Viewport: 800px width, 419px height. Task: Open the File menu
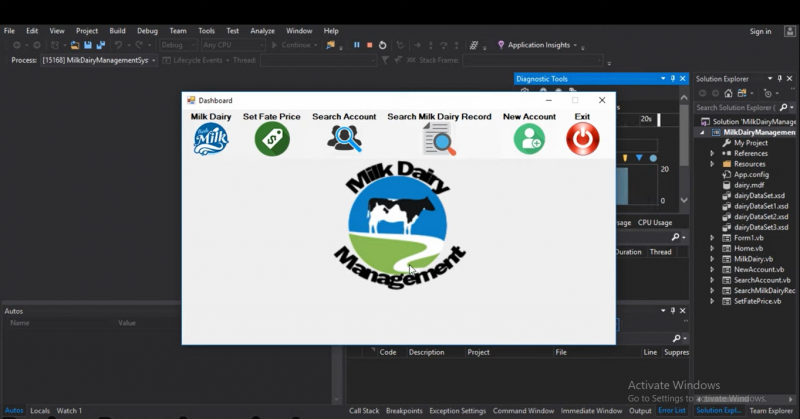[9, 31]
